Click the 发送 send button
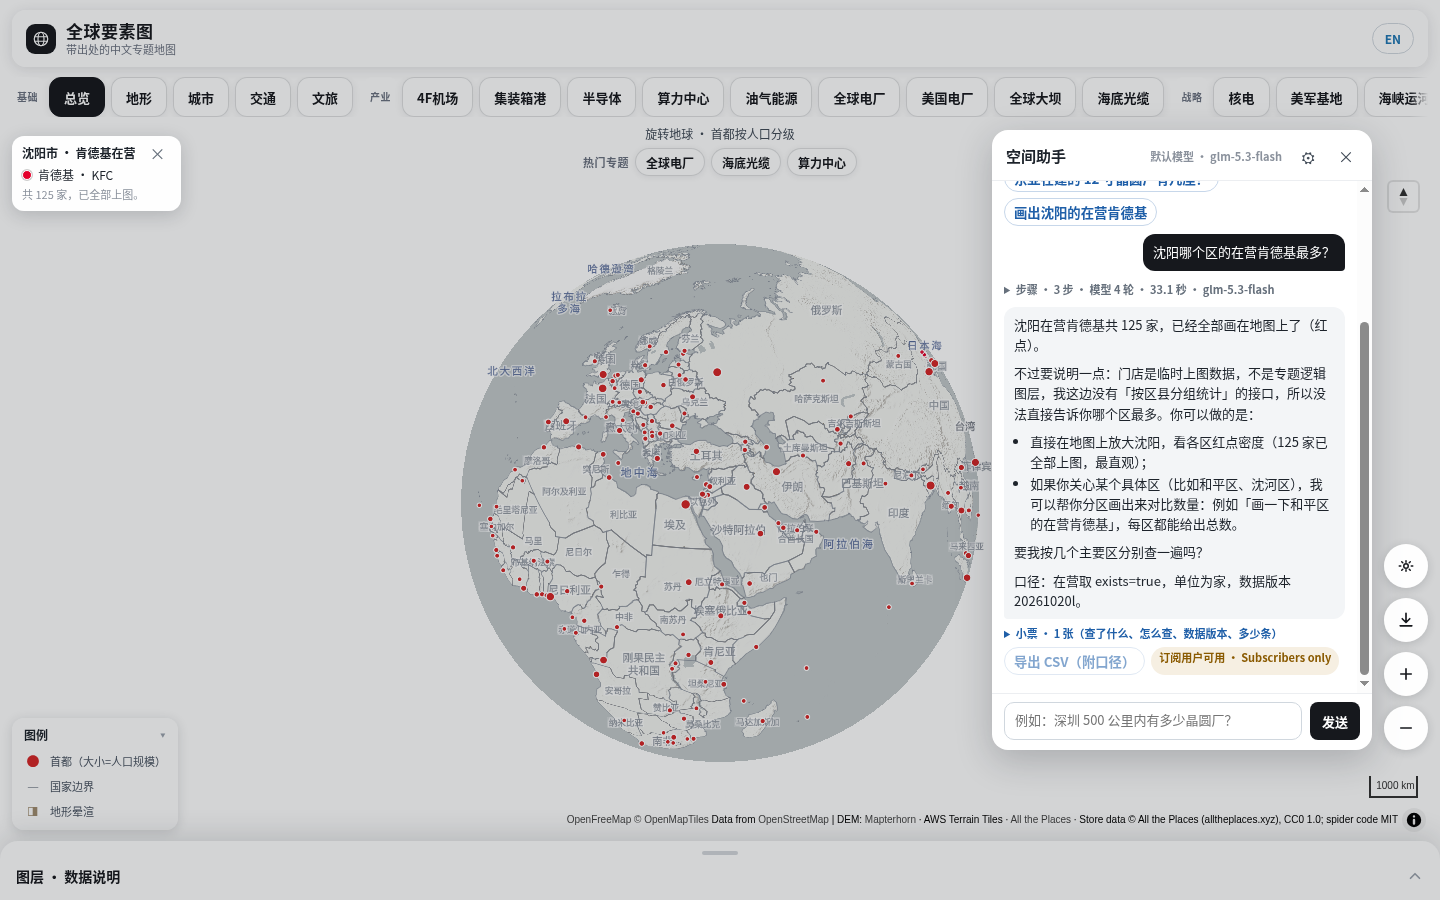The image size is (1440, 900). point(1335,721)
